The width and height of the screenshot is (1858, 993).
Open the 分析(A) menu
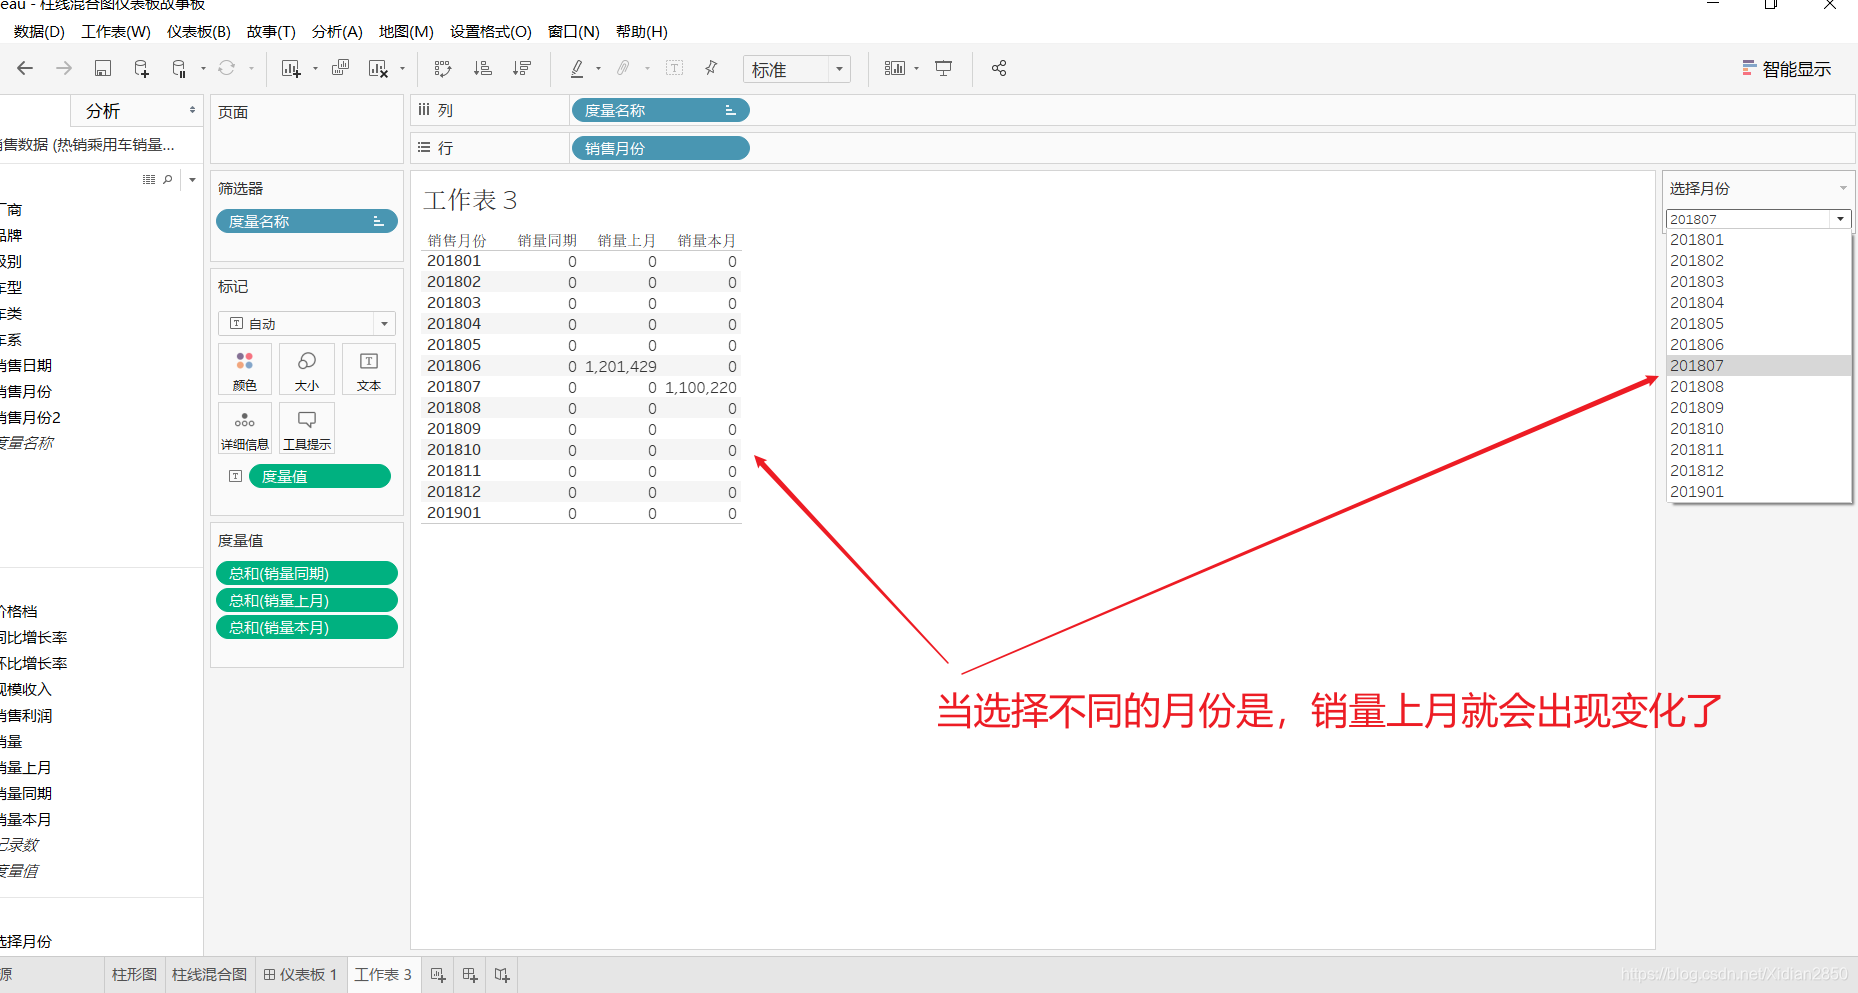pyautogui.click(x=337, y=32)
